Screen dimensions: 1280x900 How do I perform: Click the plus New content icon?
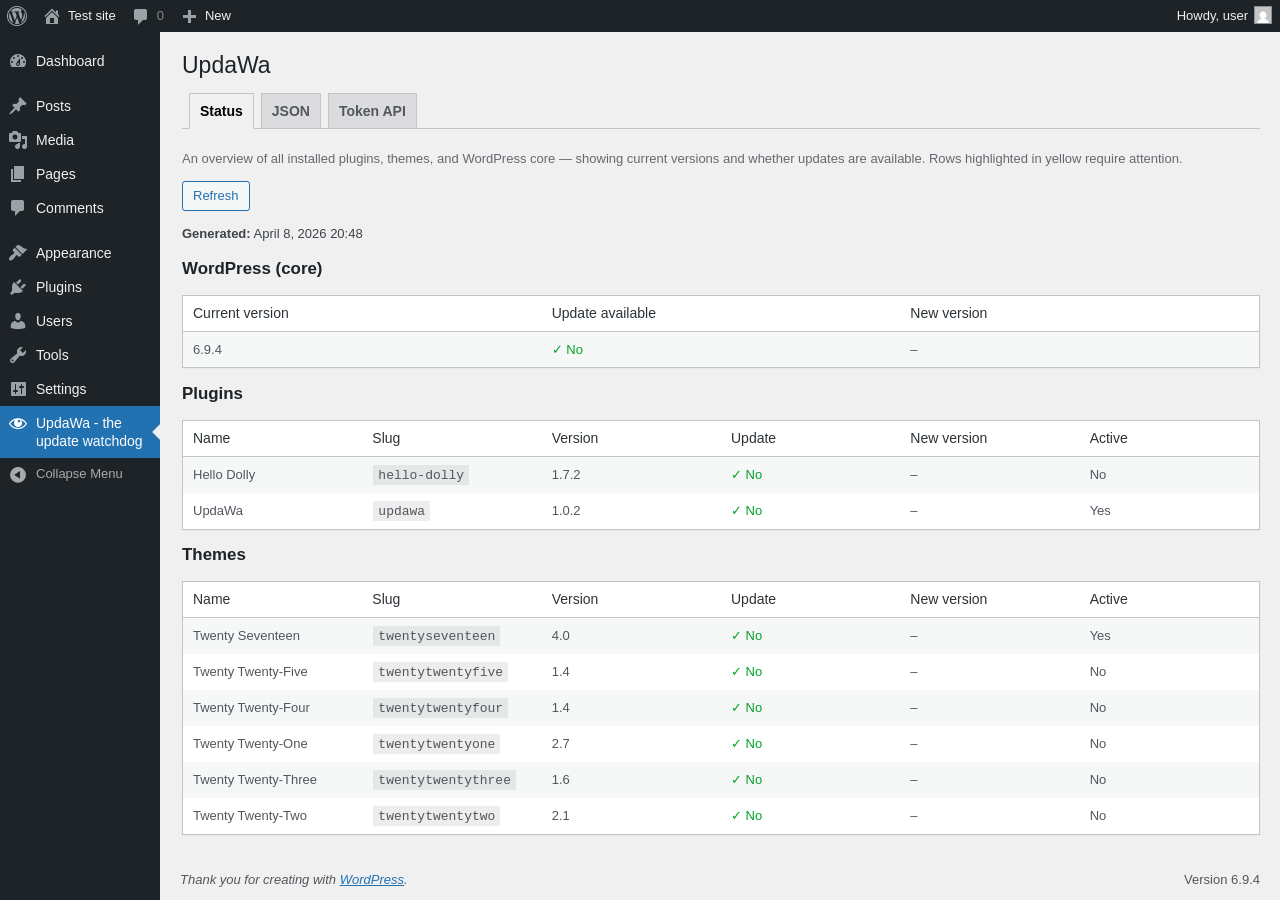189,16
